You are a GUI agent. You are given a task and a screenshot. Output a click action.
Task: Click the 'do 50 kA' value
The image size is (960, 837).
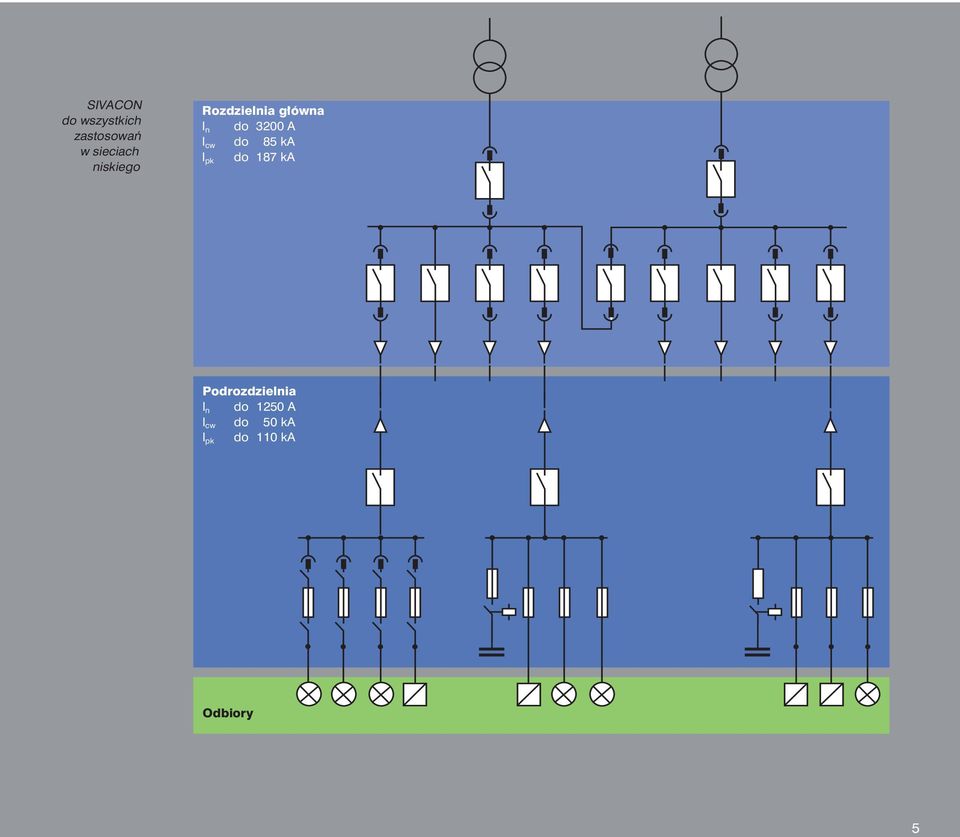264,422
